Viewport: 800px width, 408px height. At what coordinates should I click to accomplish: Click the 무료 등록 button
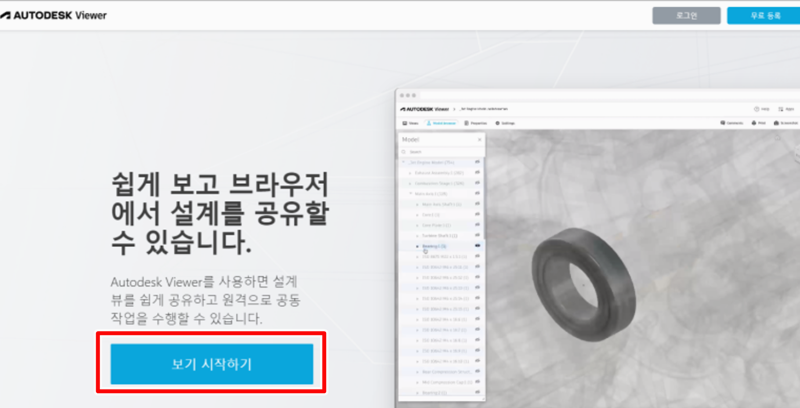765,15
